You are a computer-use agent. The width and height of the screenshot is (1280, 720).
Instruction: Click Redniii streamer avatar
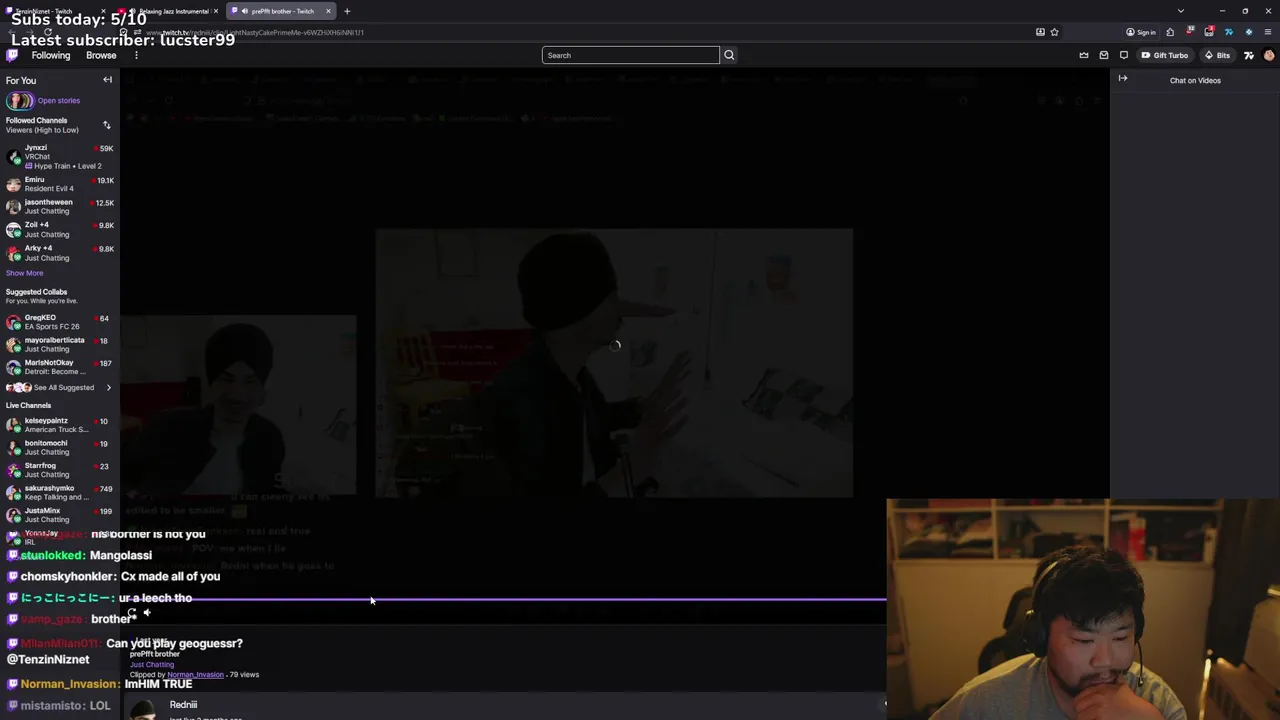coord(144,709)
